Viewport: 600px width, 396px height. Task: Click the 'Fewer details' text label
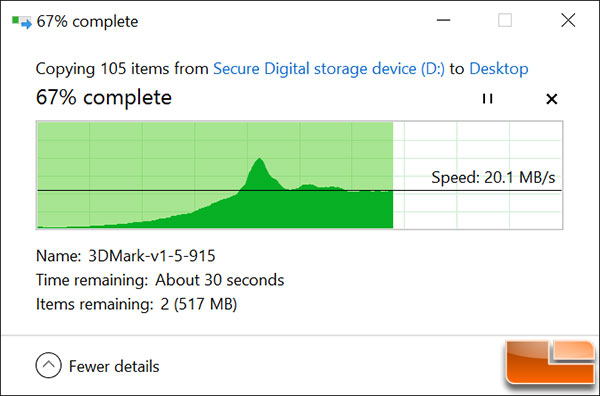[x=114, y=366]
